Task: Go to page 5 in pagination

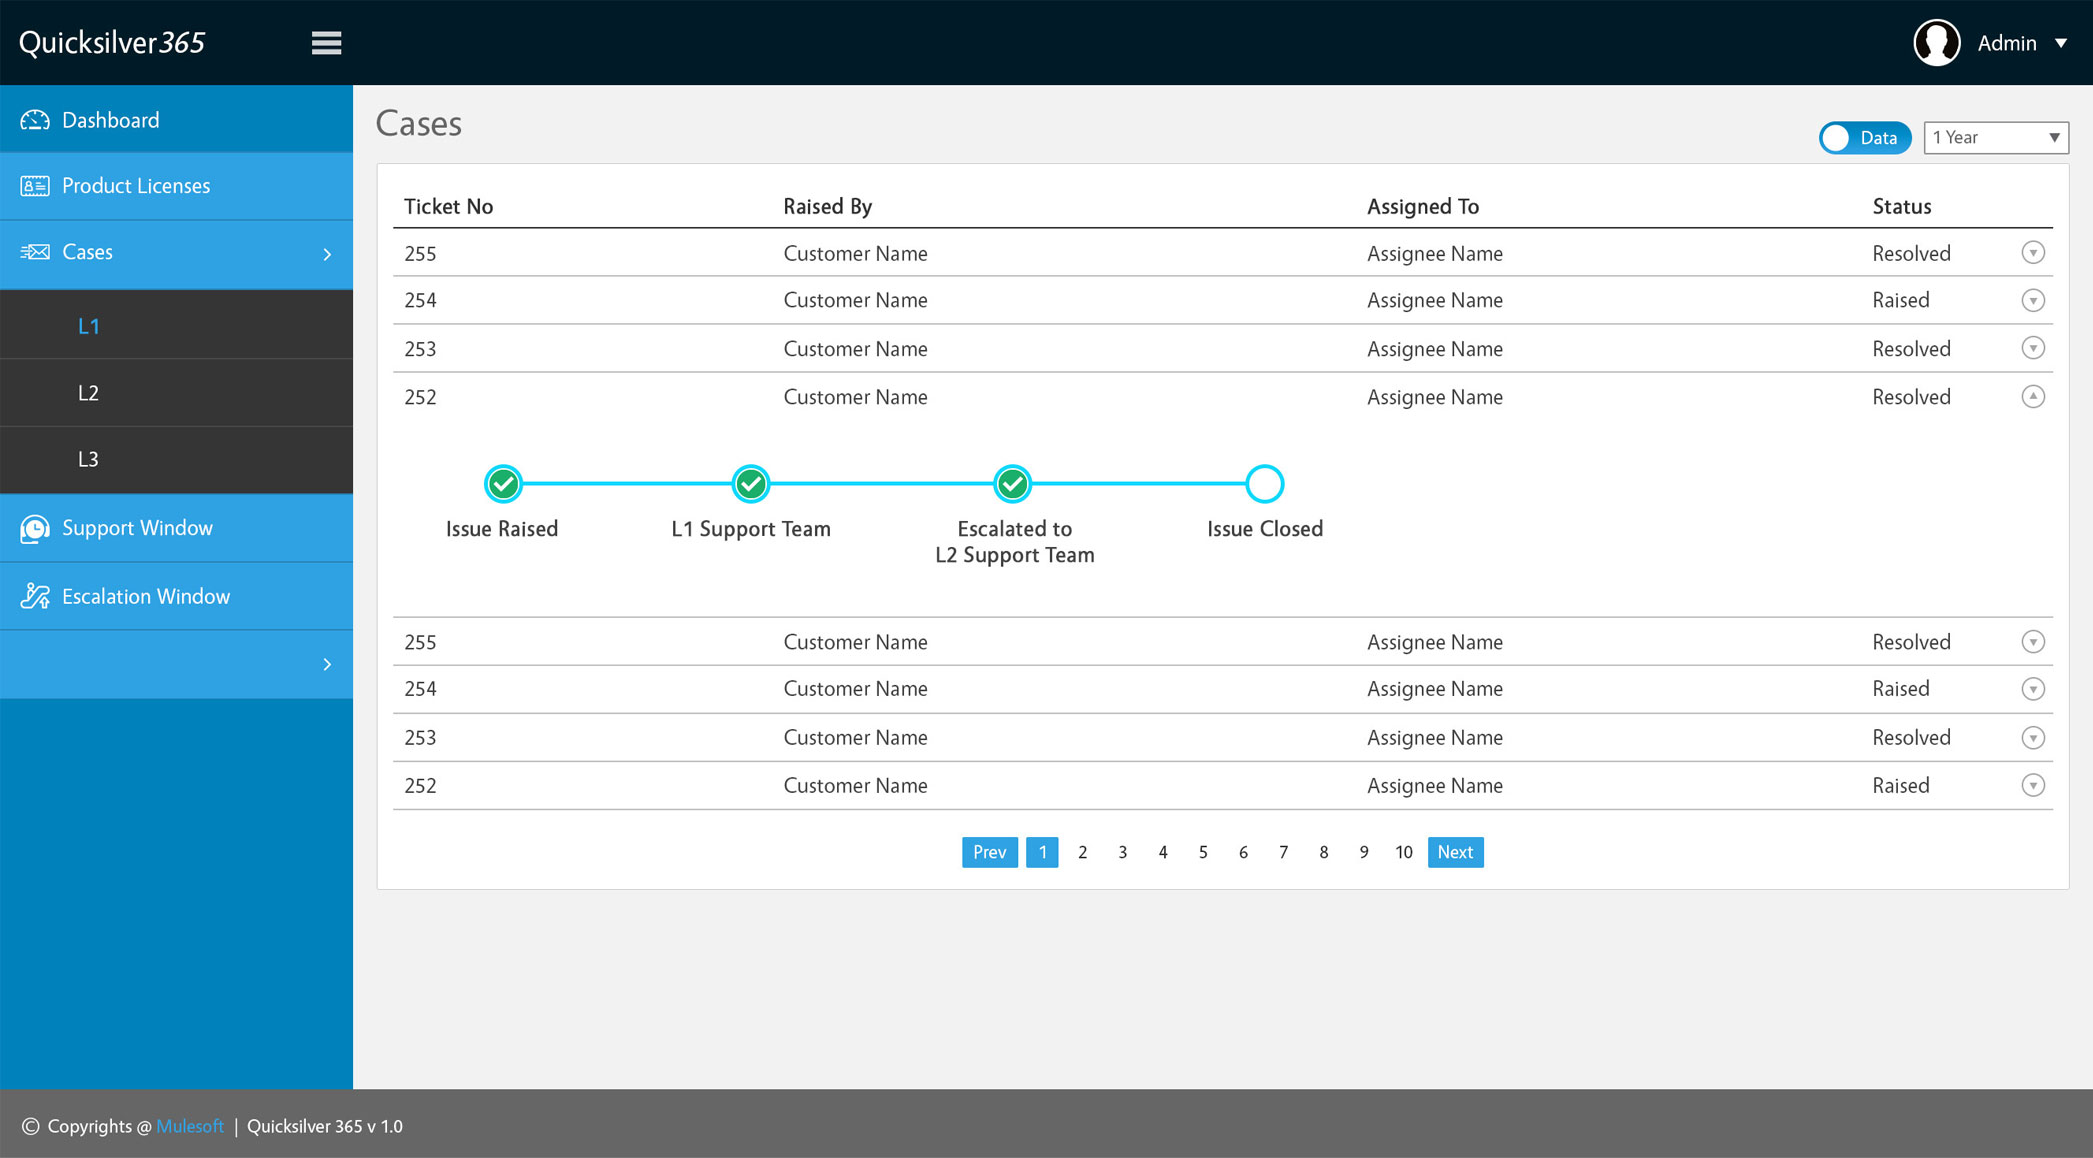Action: pyautogui.click(x=1203, y=852)
